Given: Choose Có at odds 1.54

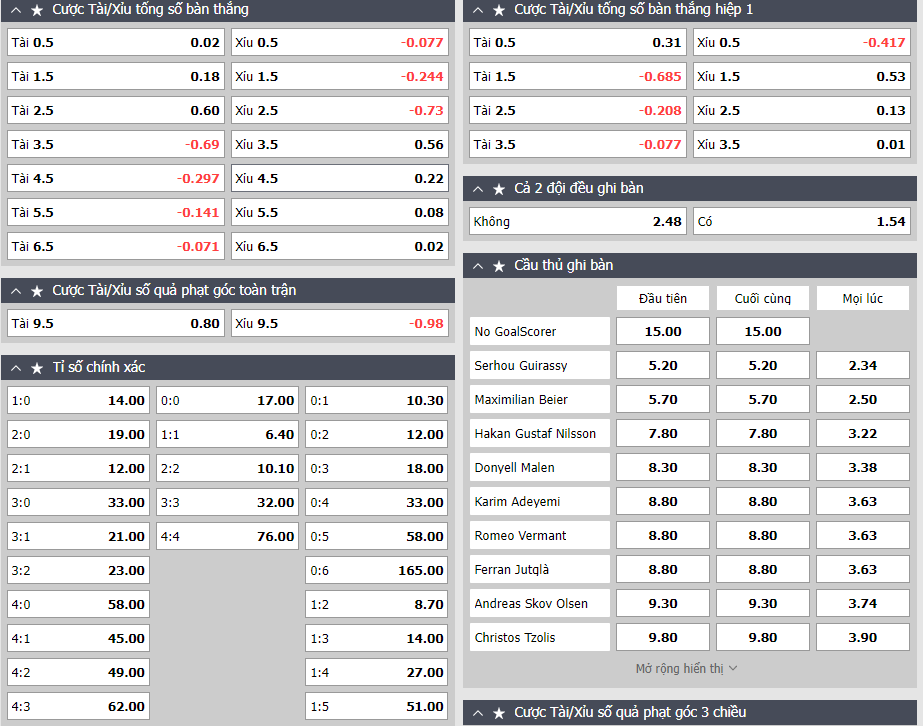Looking at the screenshot, I should [x=802, y=222].
